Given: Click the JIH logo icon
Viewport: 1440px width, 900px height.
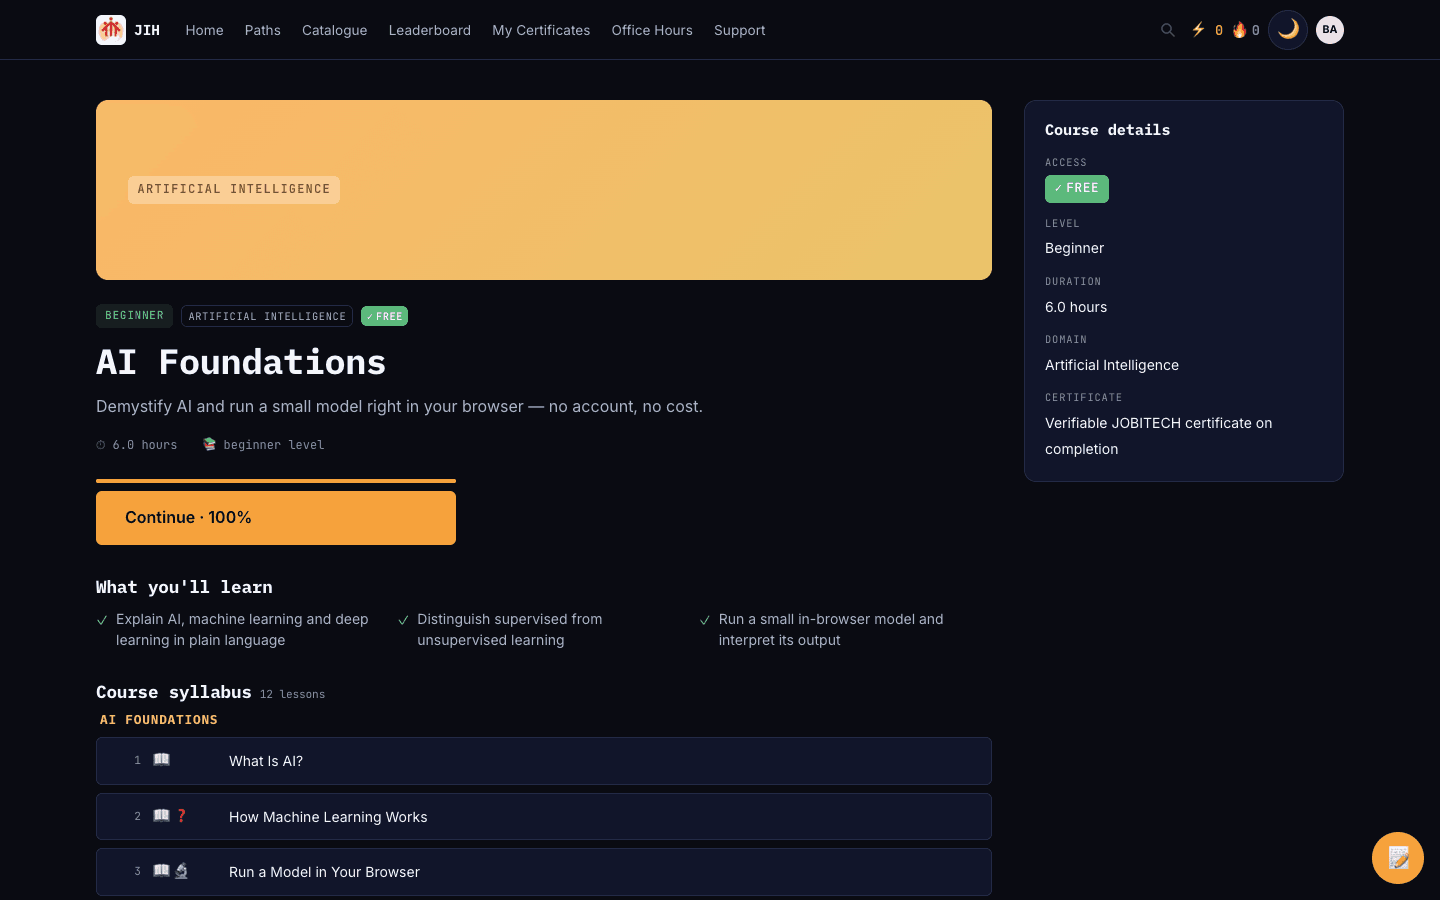Looking at the screenshot, I should point(111,30).
